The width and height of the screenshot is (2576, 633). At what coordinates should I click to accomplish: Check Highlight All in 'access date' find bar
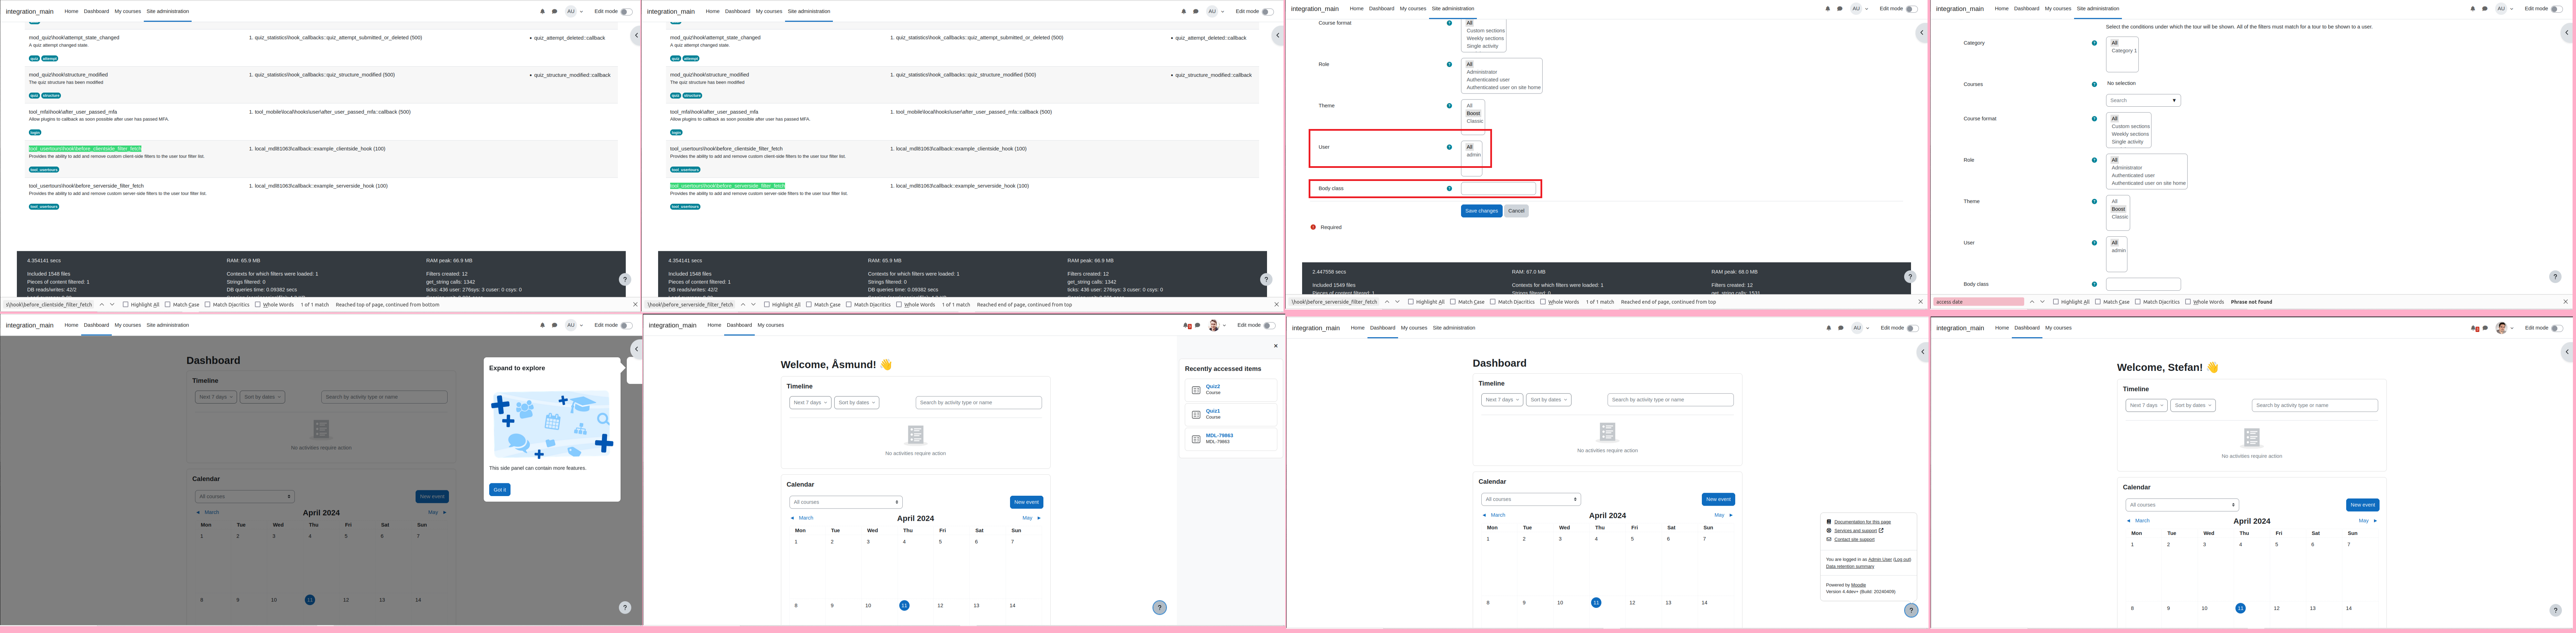pyautogui.click(x=2056, y=302)
